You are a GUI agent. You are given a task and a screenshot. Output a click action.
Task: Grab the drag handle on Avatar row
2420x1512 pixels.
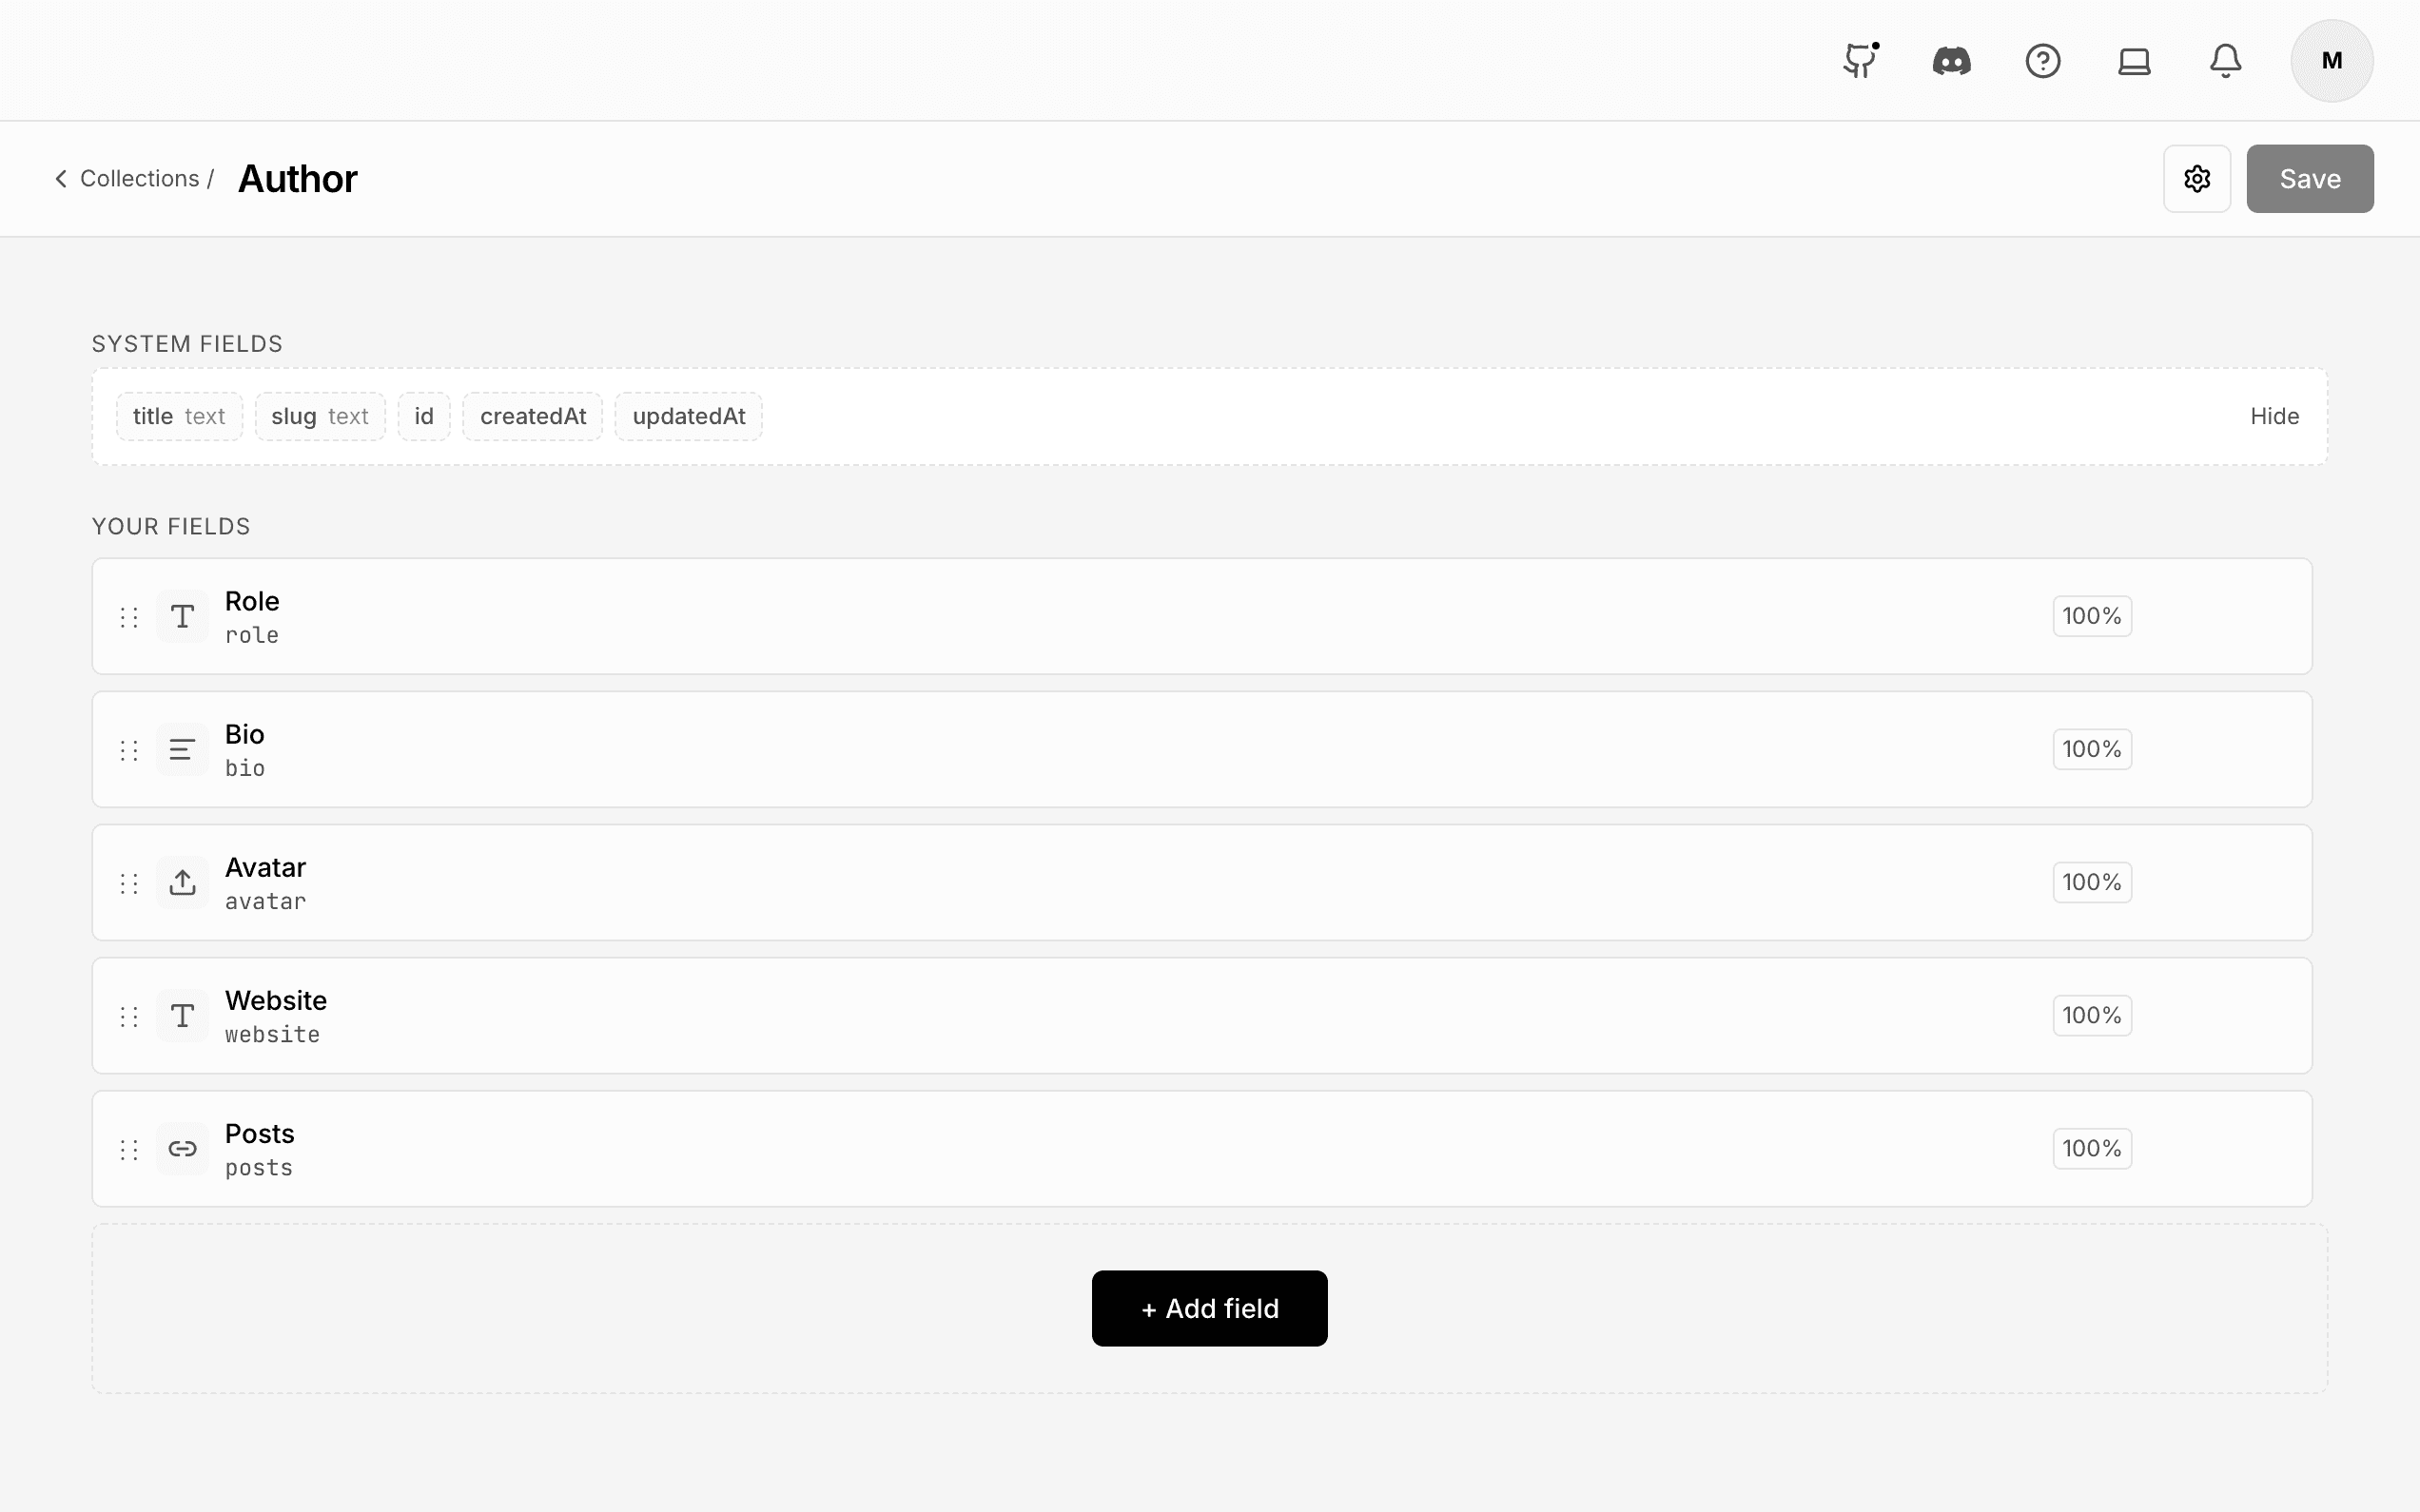(x=129, y=883)
